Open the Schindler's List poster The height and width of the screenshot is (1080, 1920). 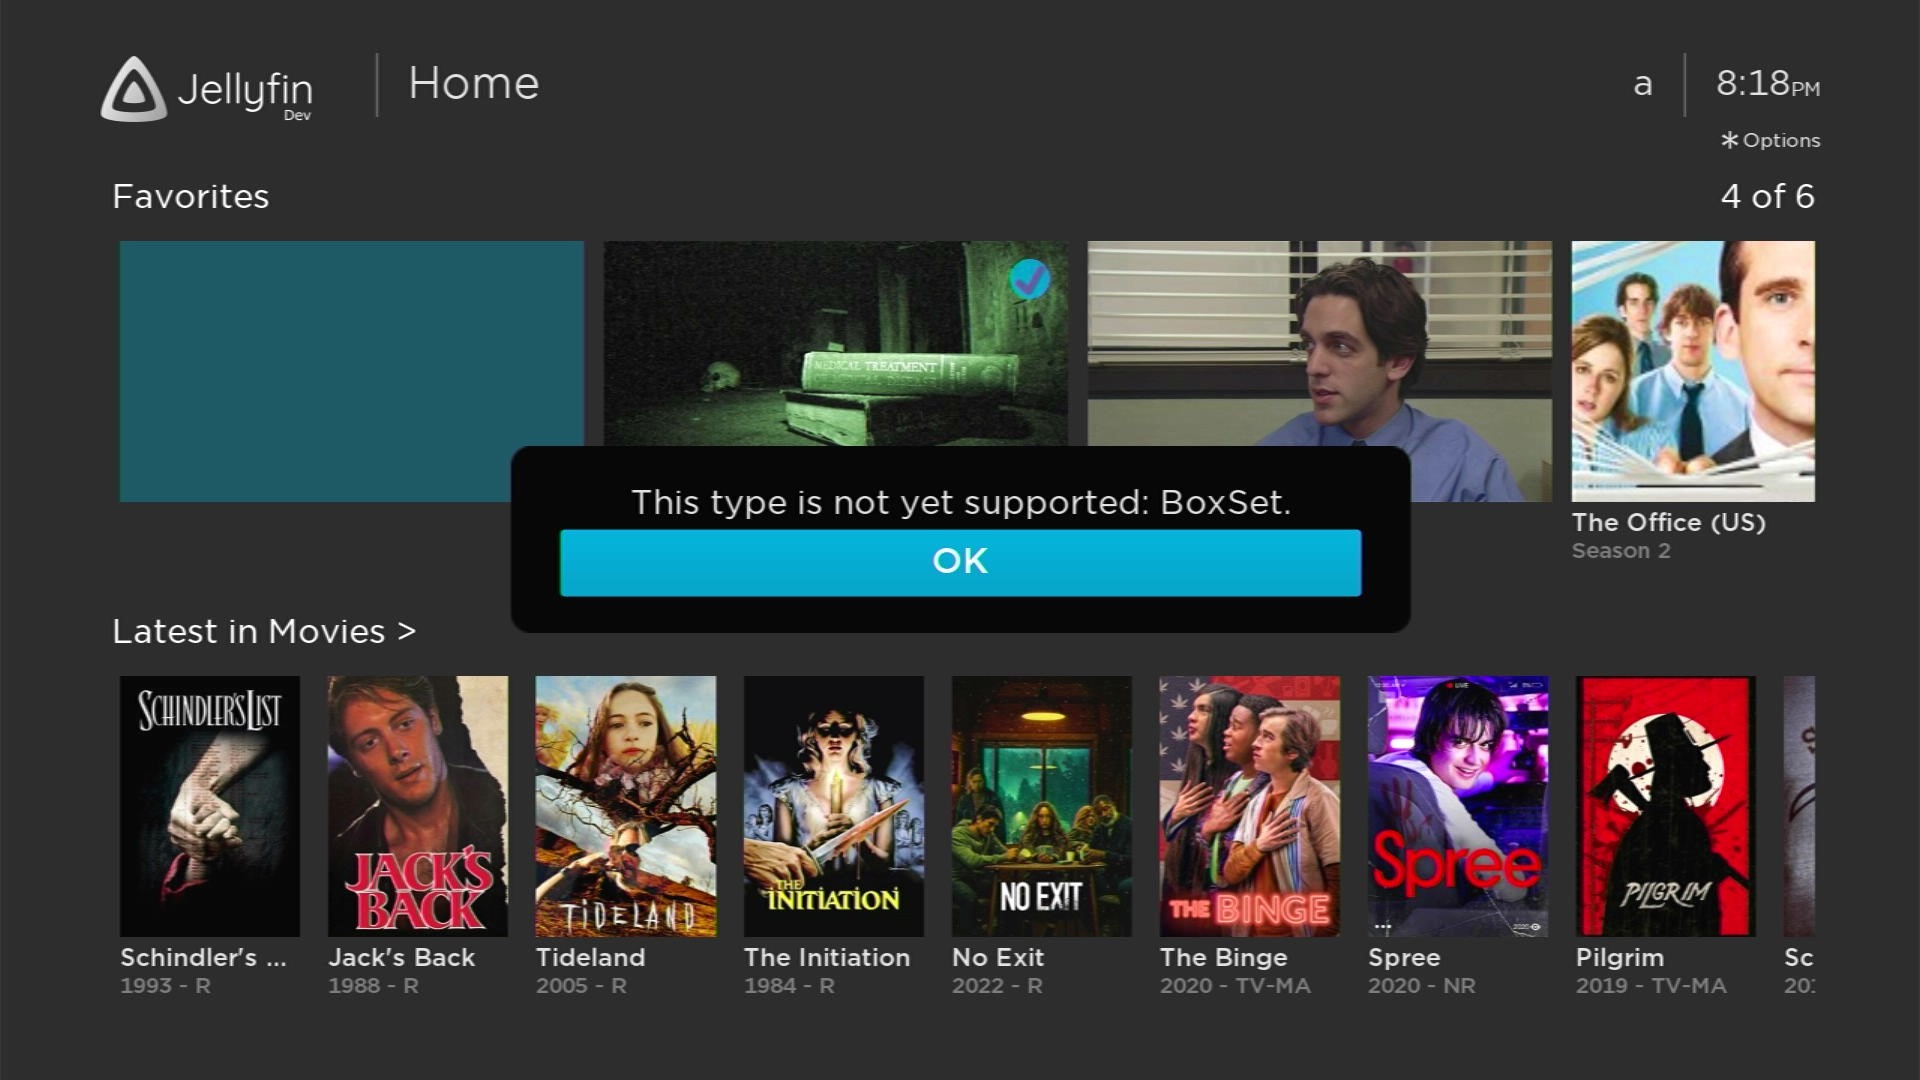(210, 806)
